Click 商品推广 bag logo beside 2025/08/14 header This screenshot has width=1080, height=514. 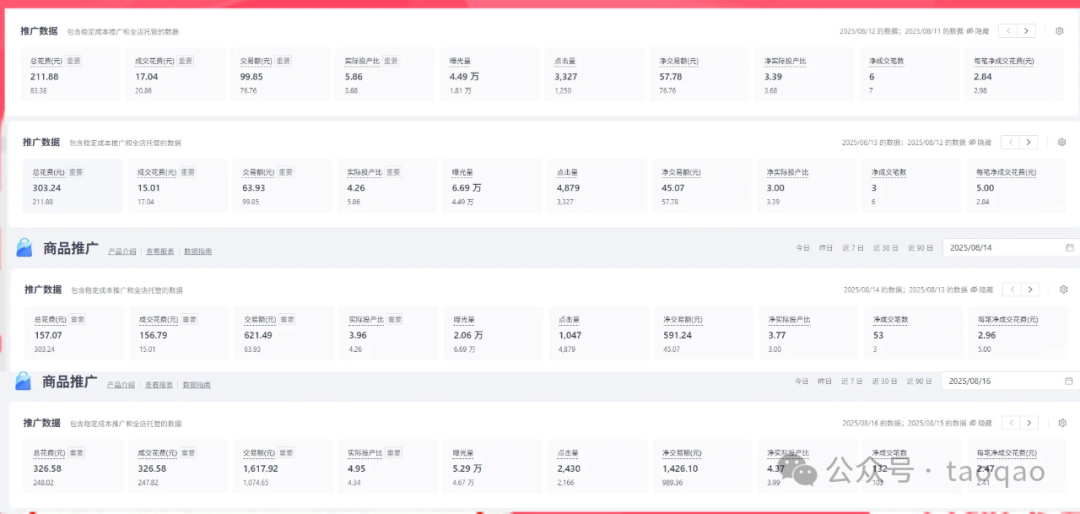[24, 249]
